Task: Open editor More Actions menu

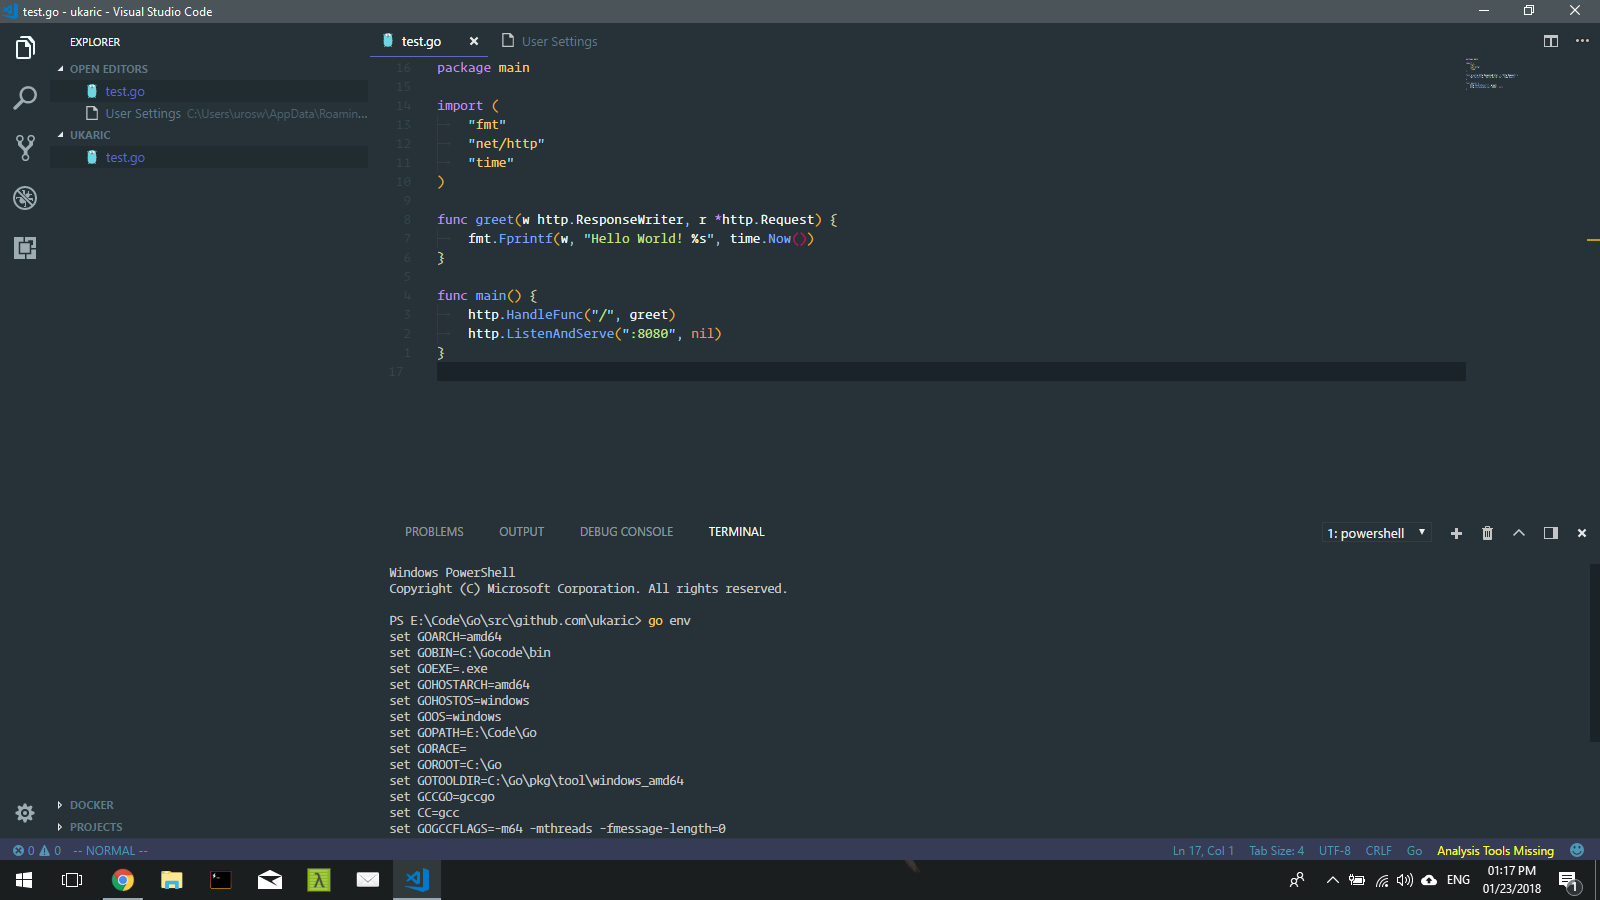Action: tap(1582, 41)
